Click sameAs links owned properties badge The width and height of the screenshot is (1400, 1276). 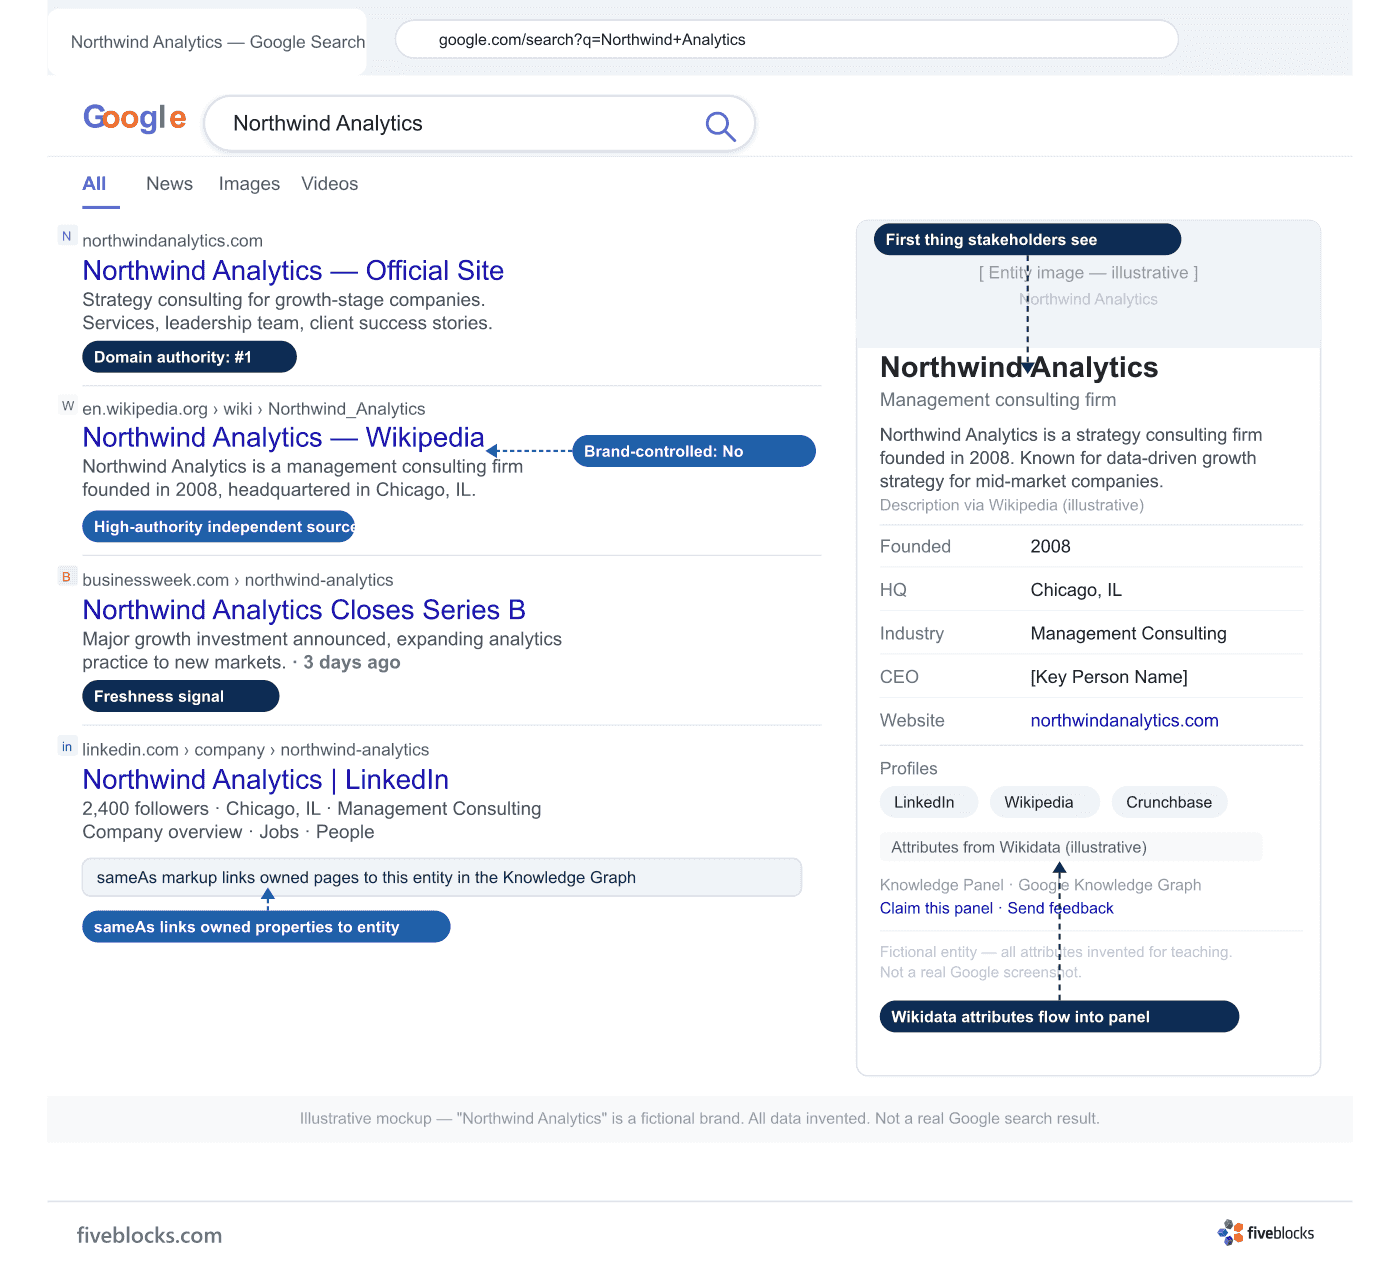pos(266,927)
